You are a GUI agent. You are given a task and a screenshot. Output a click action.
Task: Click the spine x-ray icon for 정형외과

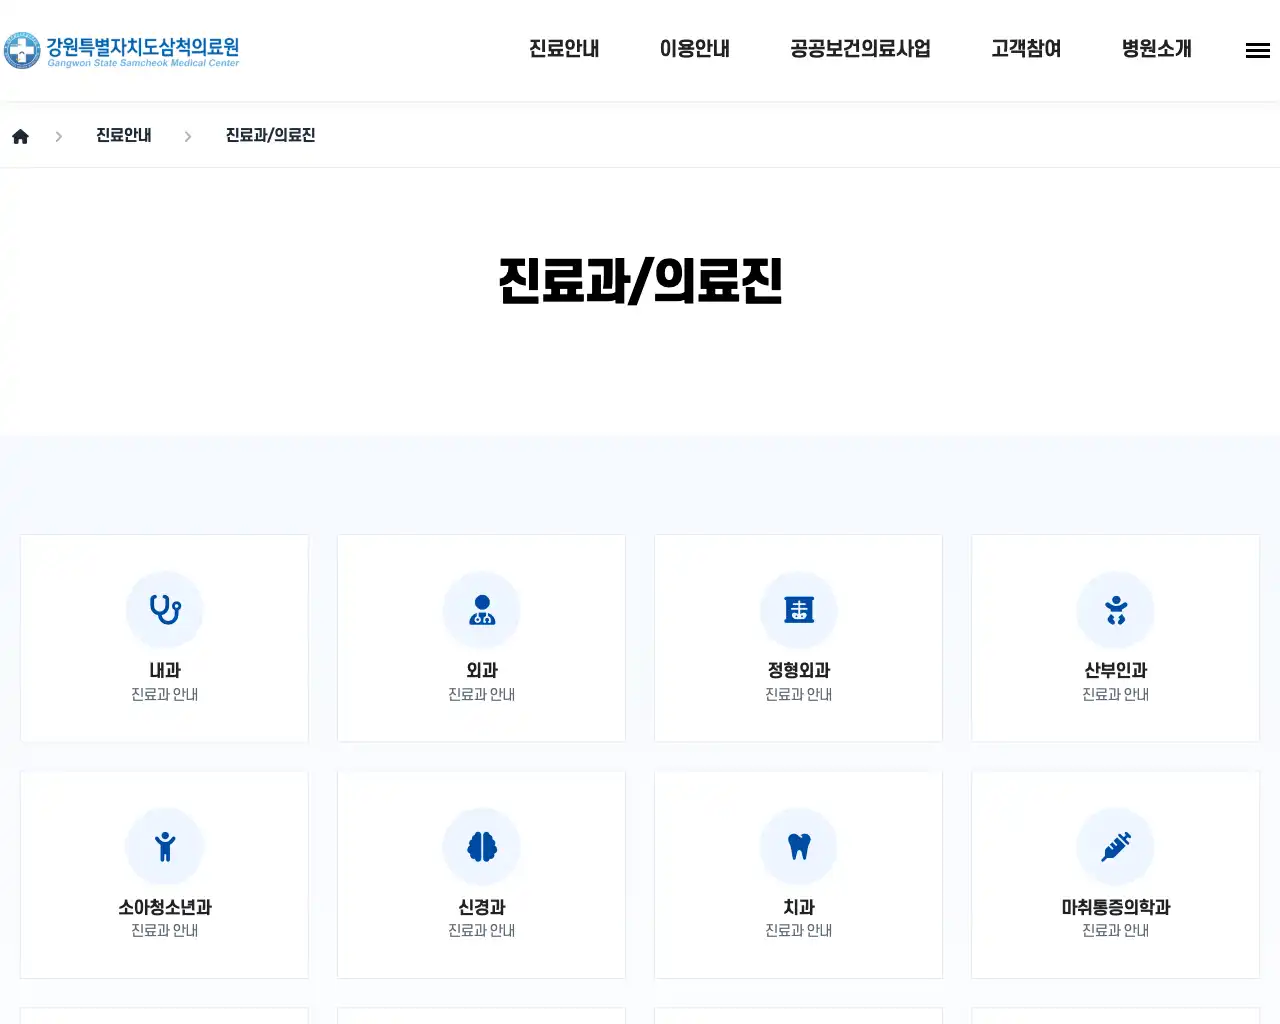click(x=799, y=610)
